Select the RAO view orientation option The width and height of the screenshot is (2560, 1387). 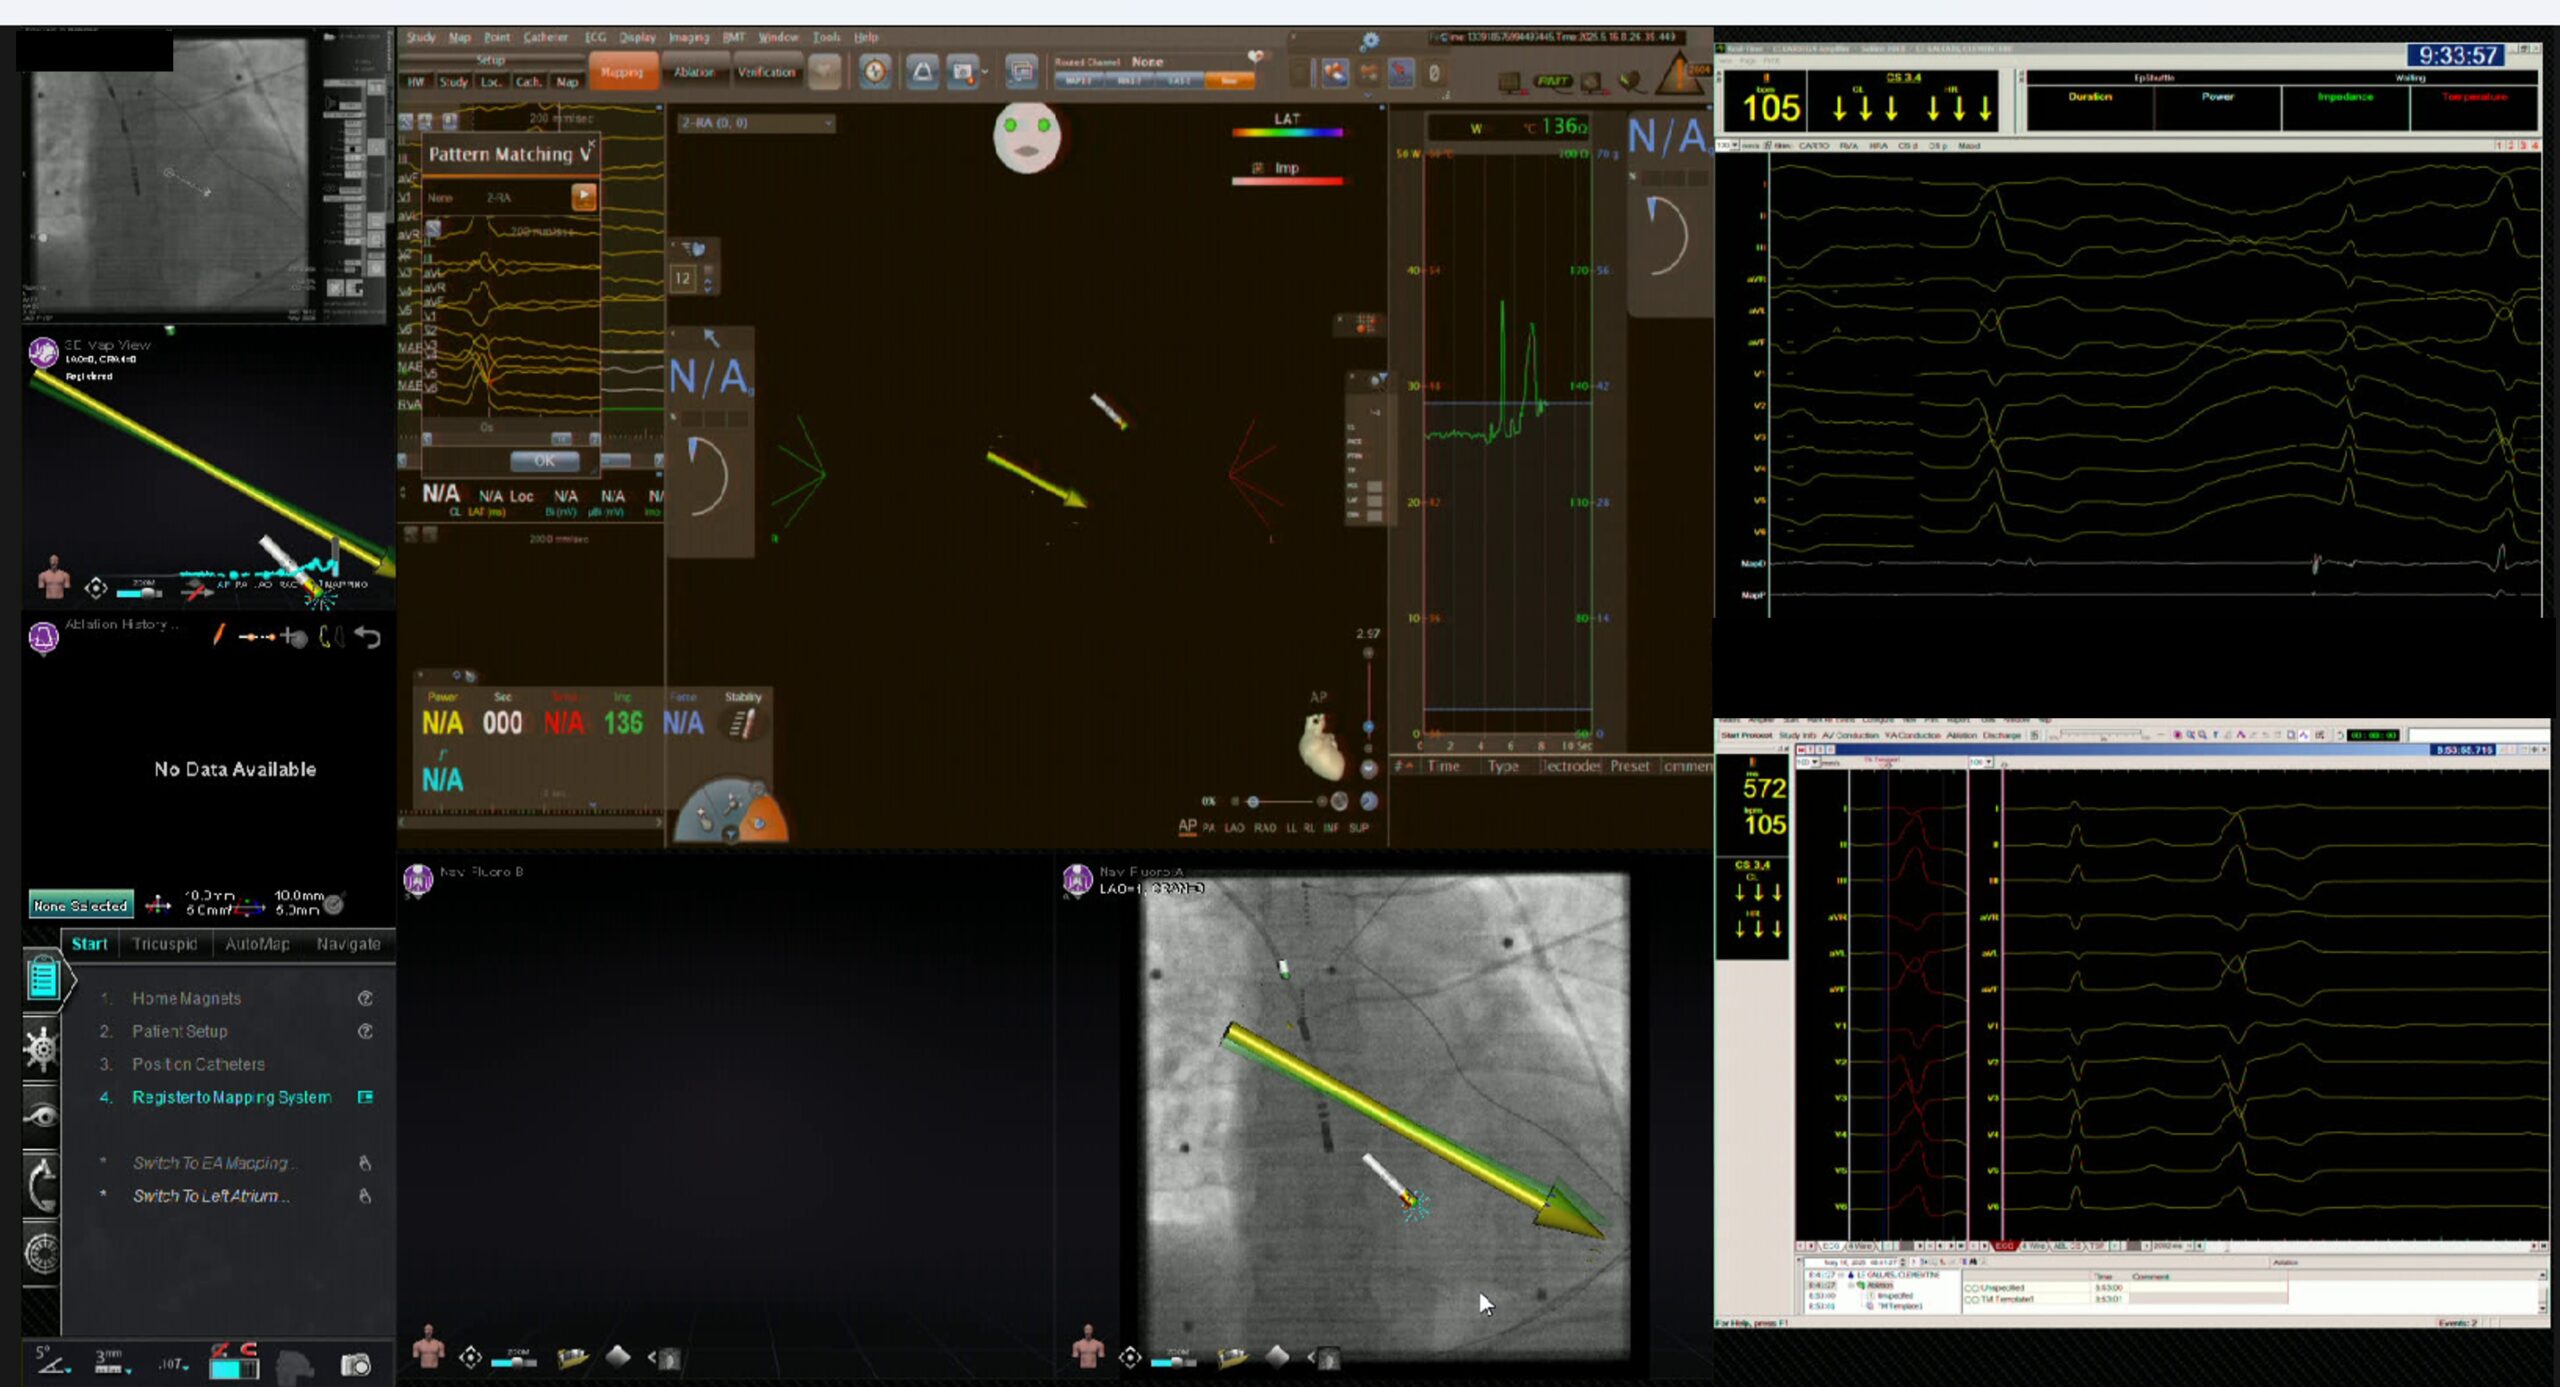pos(1264,828)
